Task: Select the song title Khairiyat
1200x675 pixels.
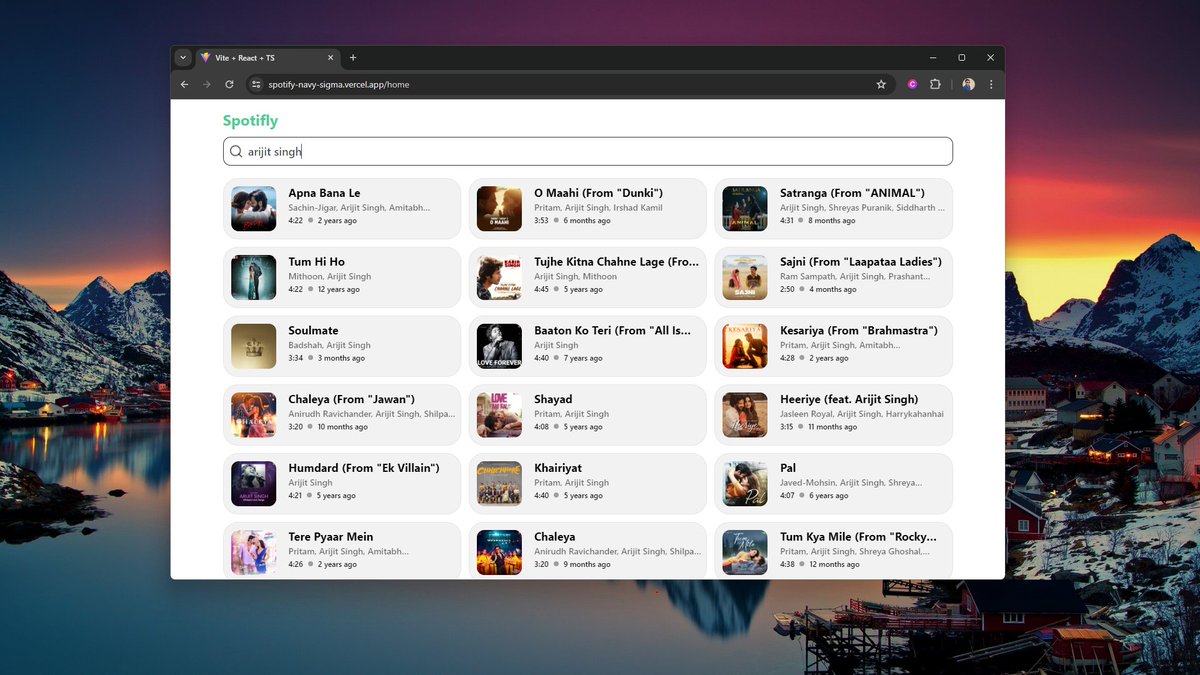Action: (558, 468)
